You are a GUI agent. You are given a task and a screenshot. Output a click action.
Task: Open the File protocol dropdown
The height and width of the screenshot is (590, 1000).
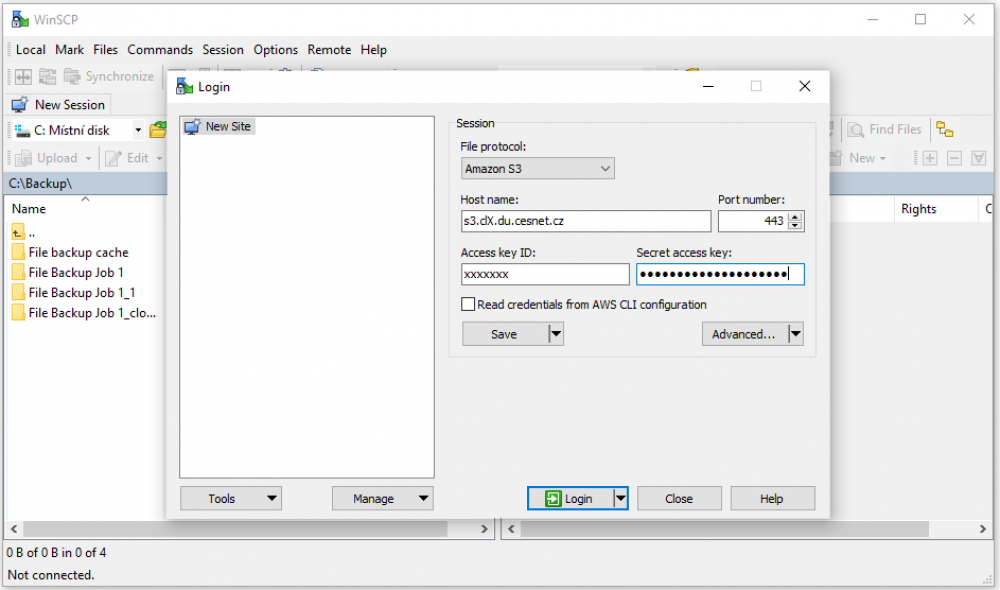click(538, 169)
